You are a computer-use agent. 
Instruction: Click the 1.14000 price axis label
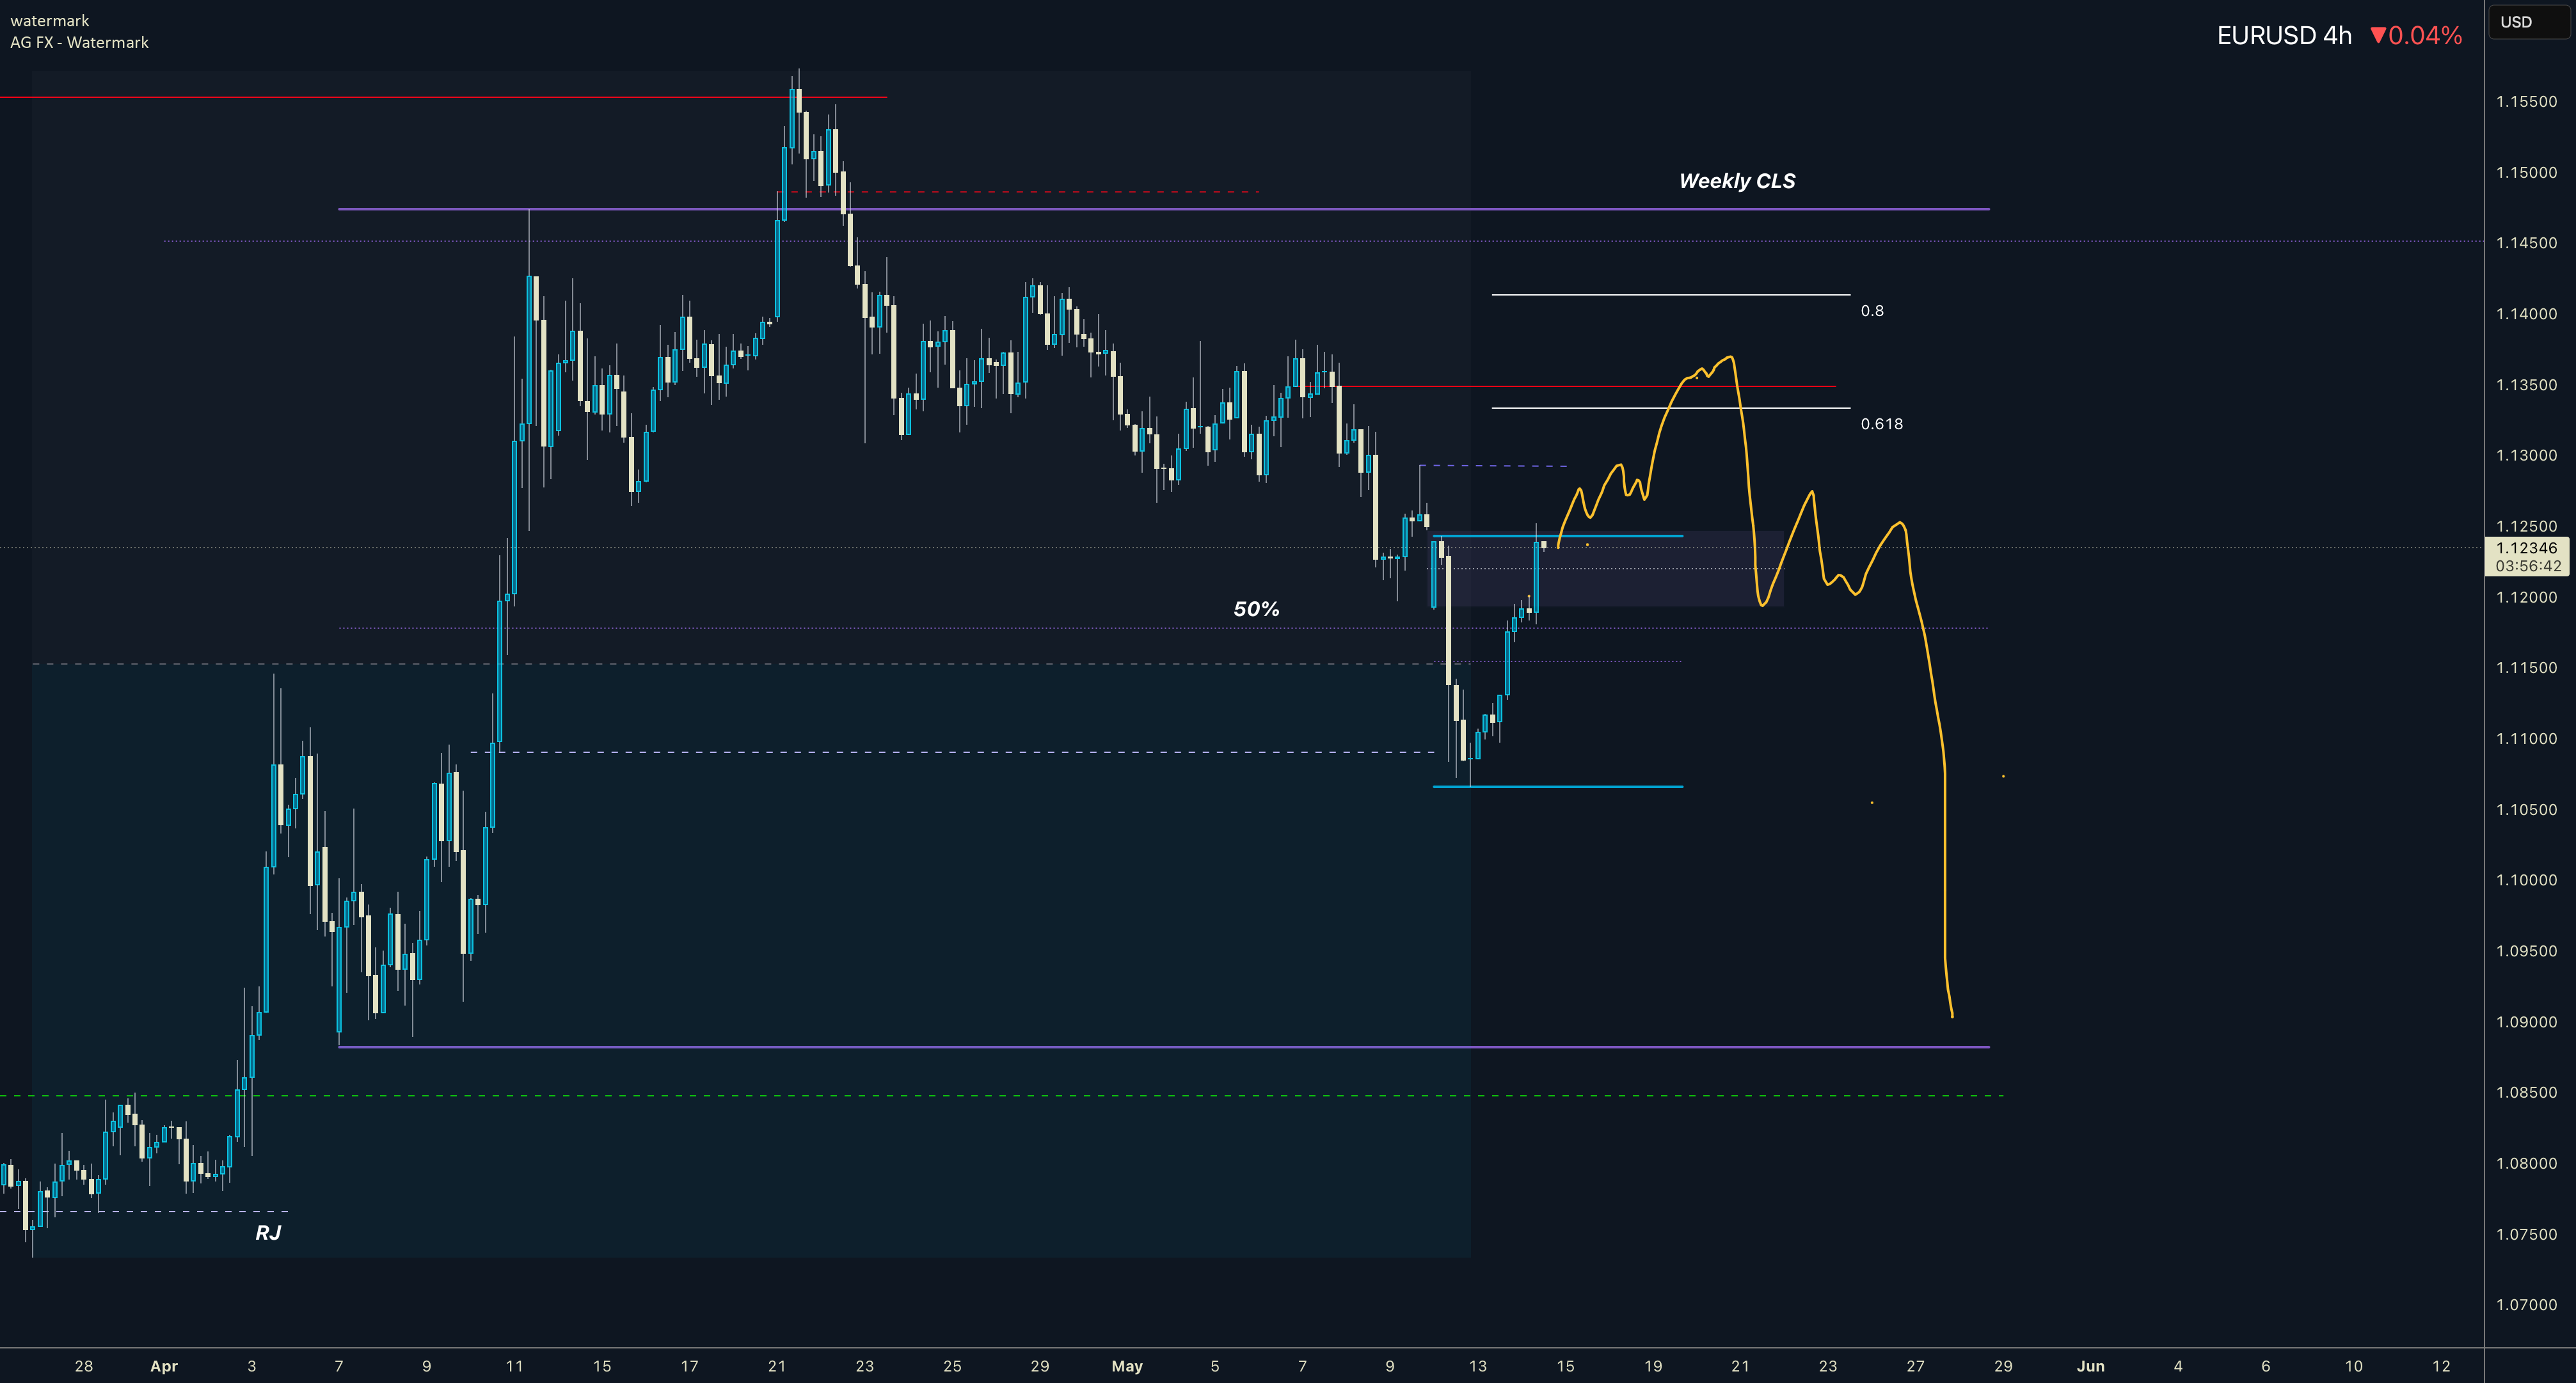2526,314
